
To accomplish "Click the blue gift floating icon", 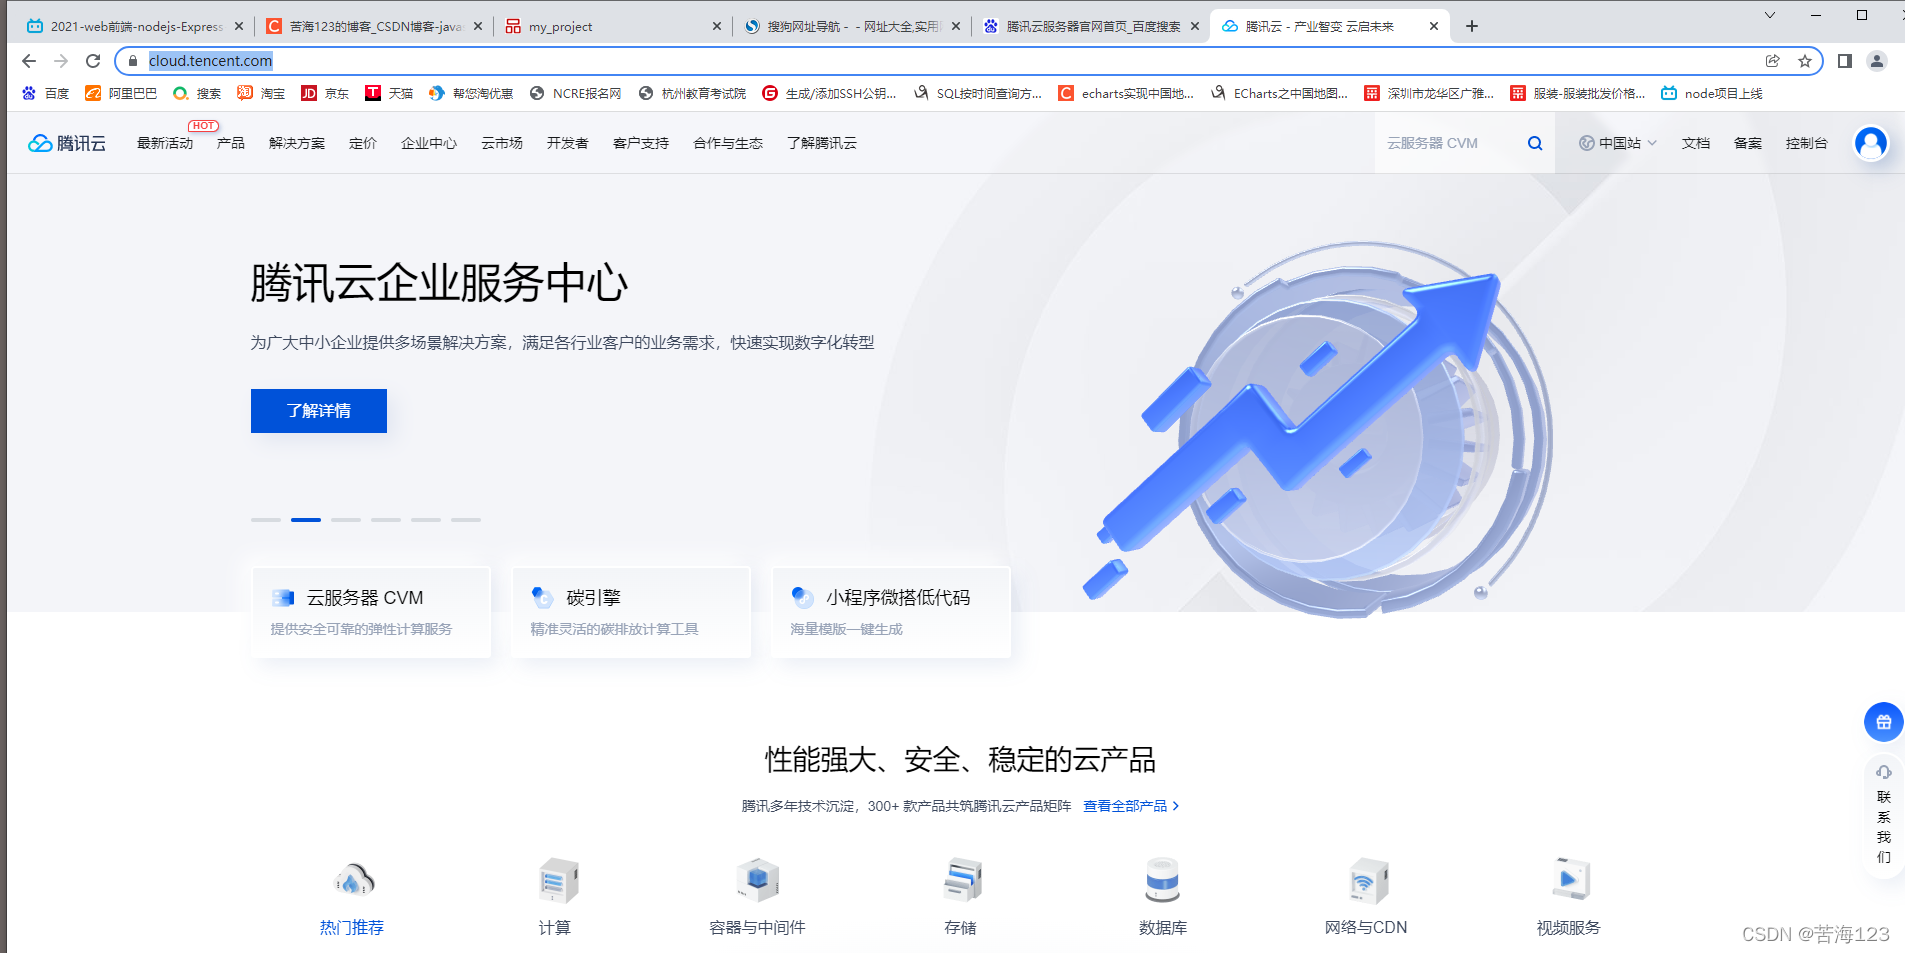I will click(x=1883, y=722).
